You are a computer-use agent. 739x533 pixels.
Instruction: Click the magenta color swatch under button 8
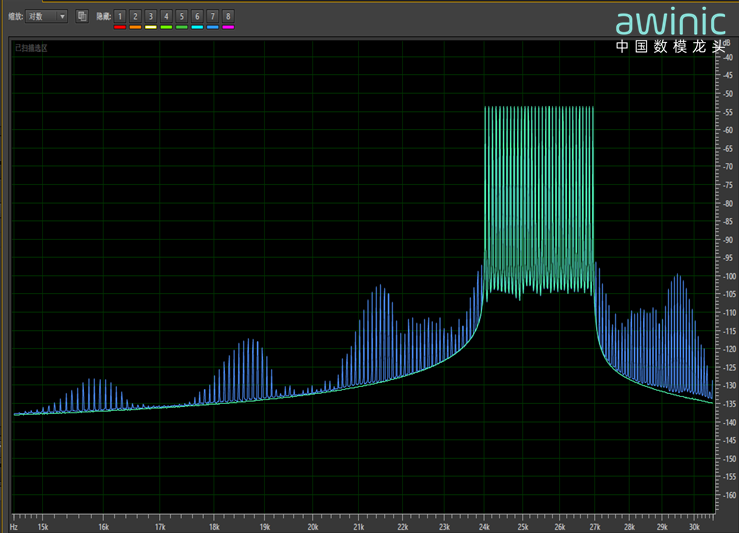click(x=228, y=27)
